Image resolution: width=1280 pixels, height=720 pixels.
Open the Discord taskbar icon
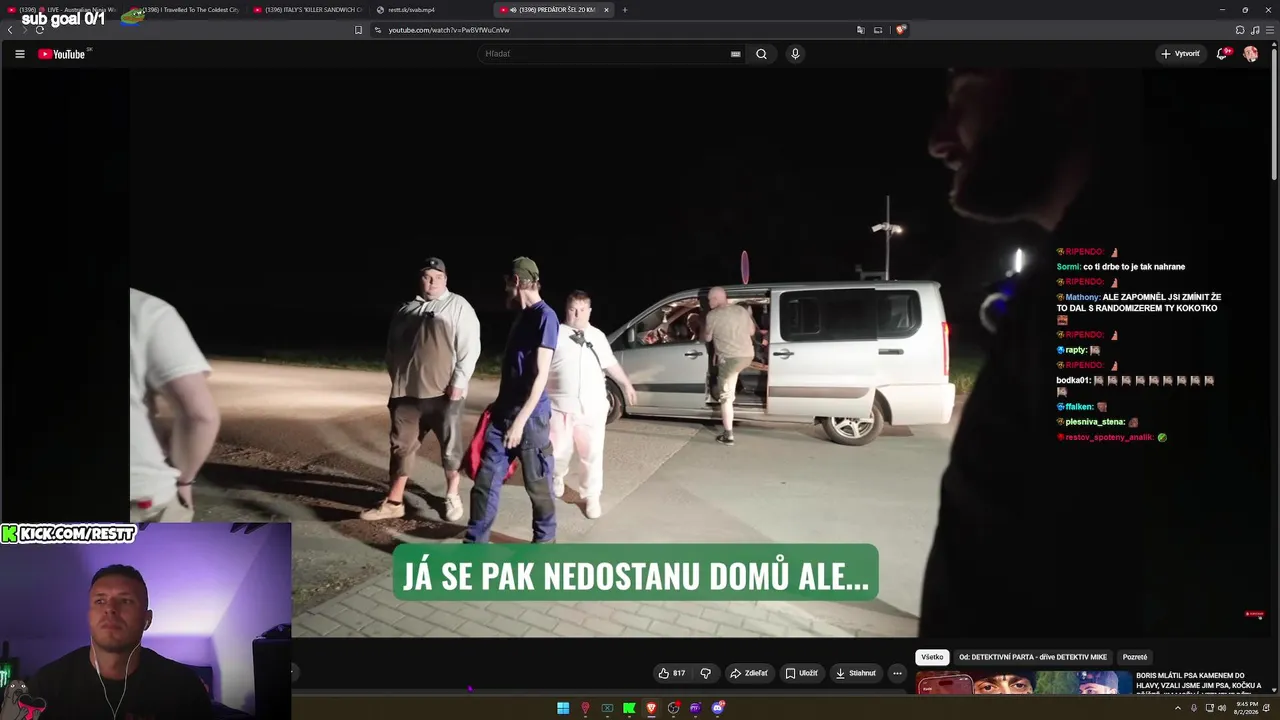(x=717, y=708)
